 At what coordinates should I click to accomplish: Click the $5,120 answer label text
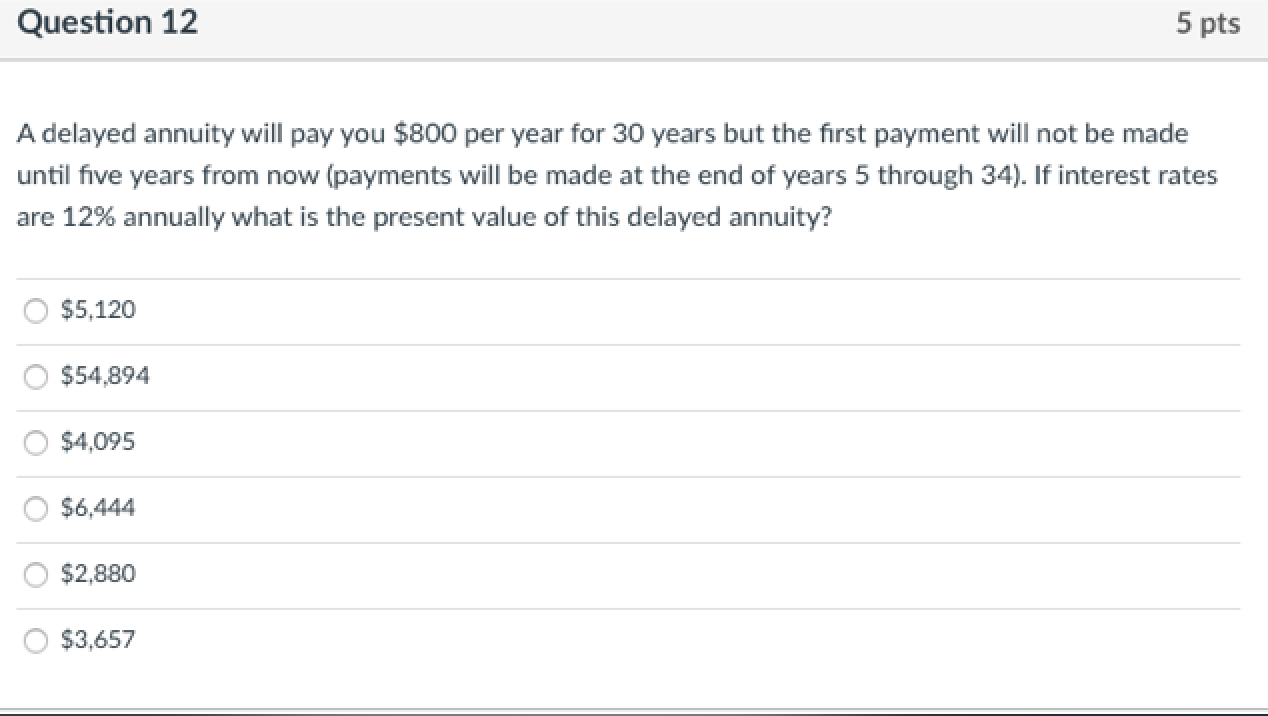(x=97, y=310)
